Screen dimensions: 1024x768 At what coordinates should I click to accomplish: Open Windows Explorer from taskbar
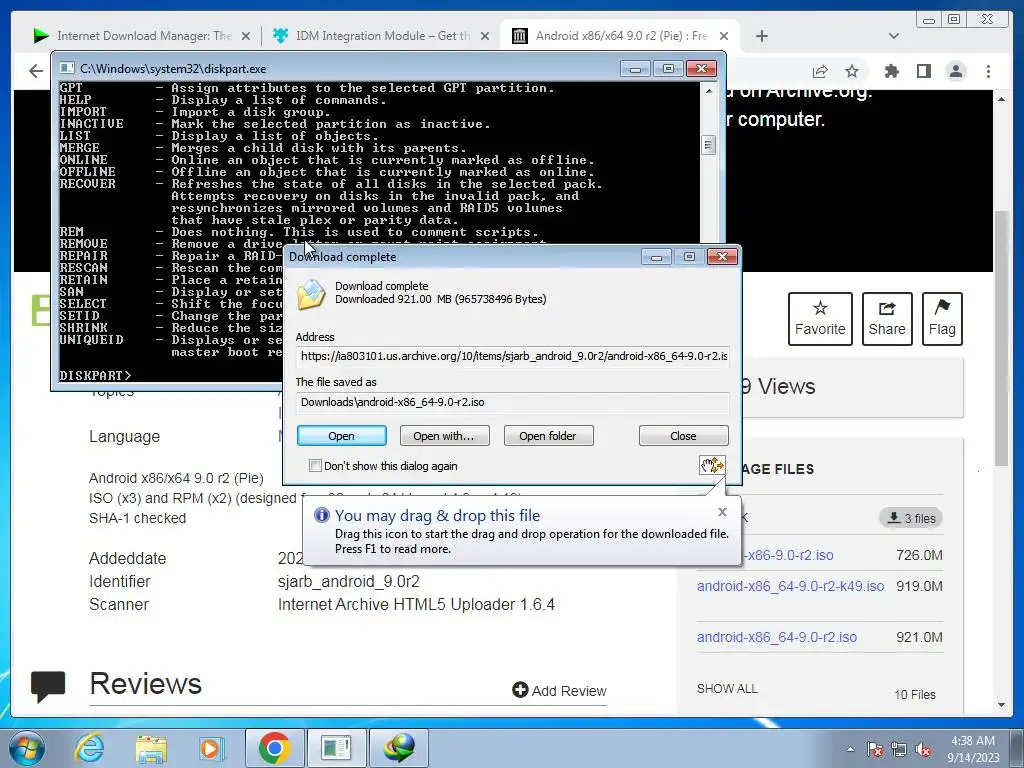(151, 748)
